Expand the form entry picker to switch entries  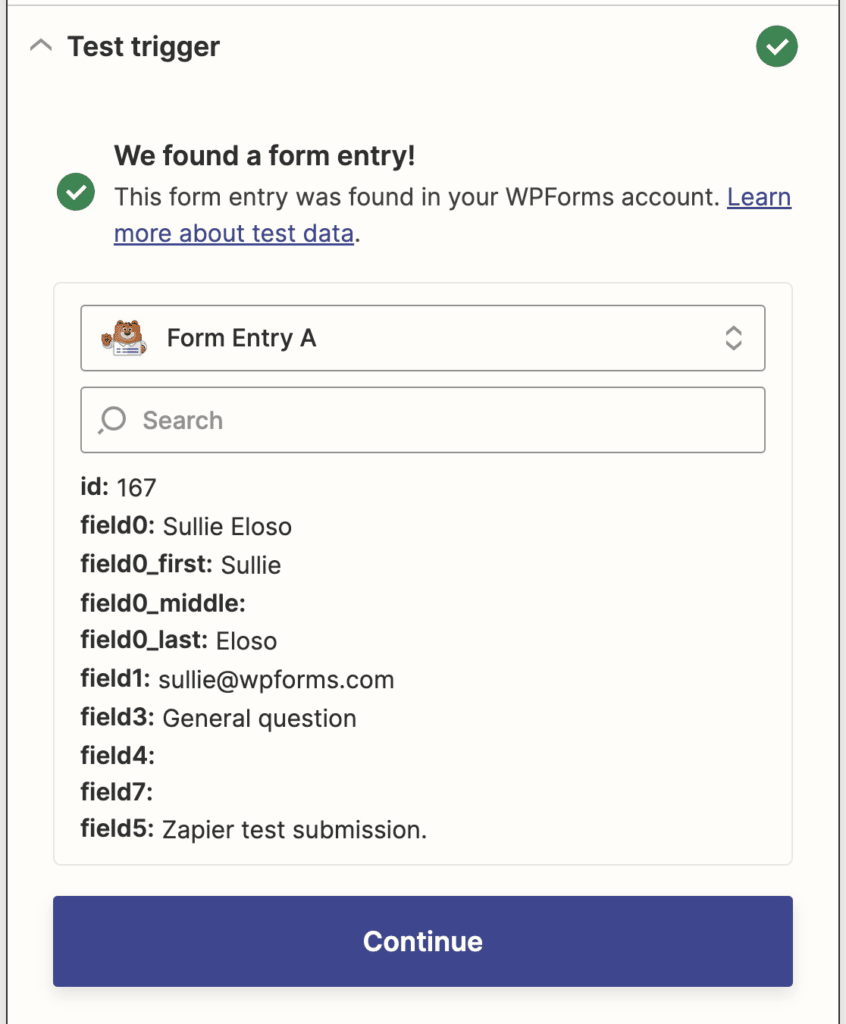(x=422, y=338)
